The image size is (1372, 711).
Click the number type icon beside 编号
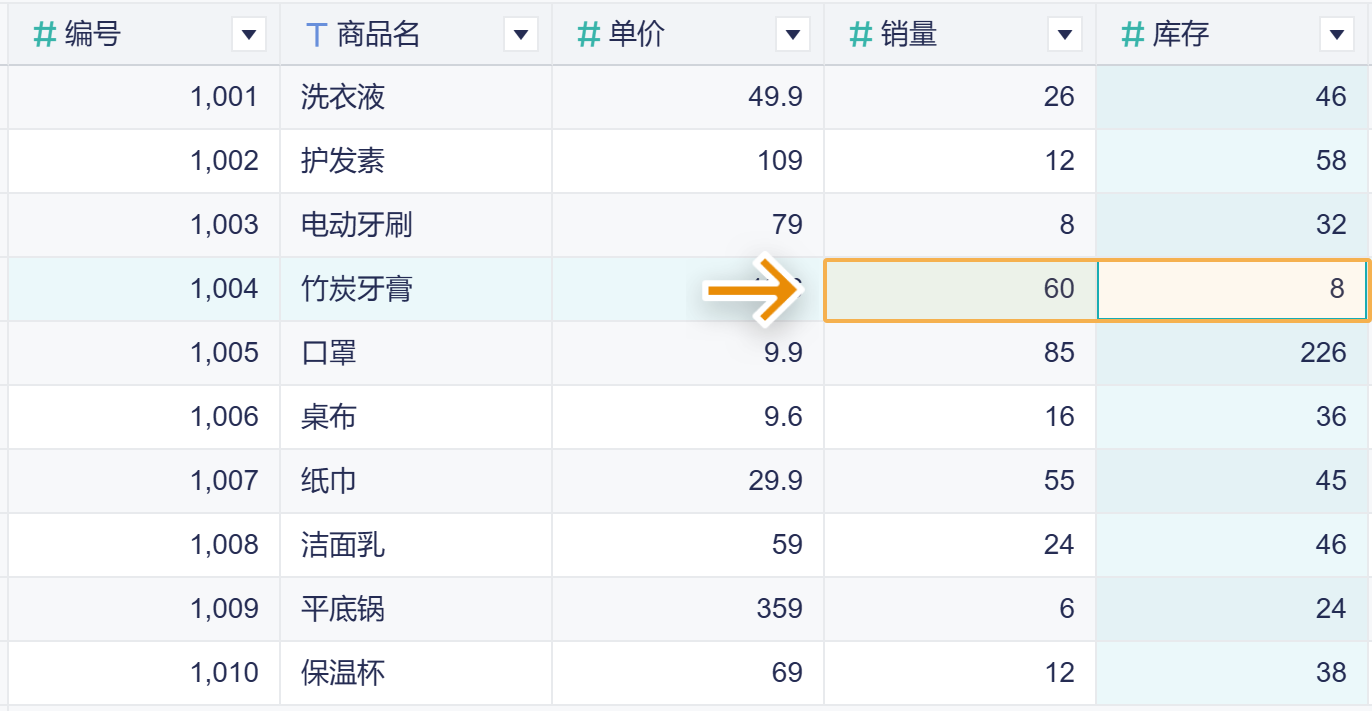[x=45, y=35]
